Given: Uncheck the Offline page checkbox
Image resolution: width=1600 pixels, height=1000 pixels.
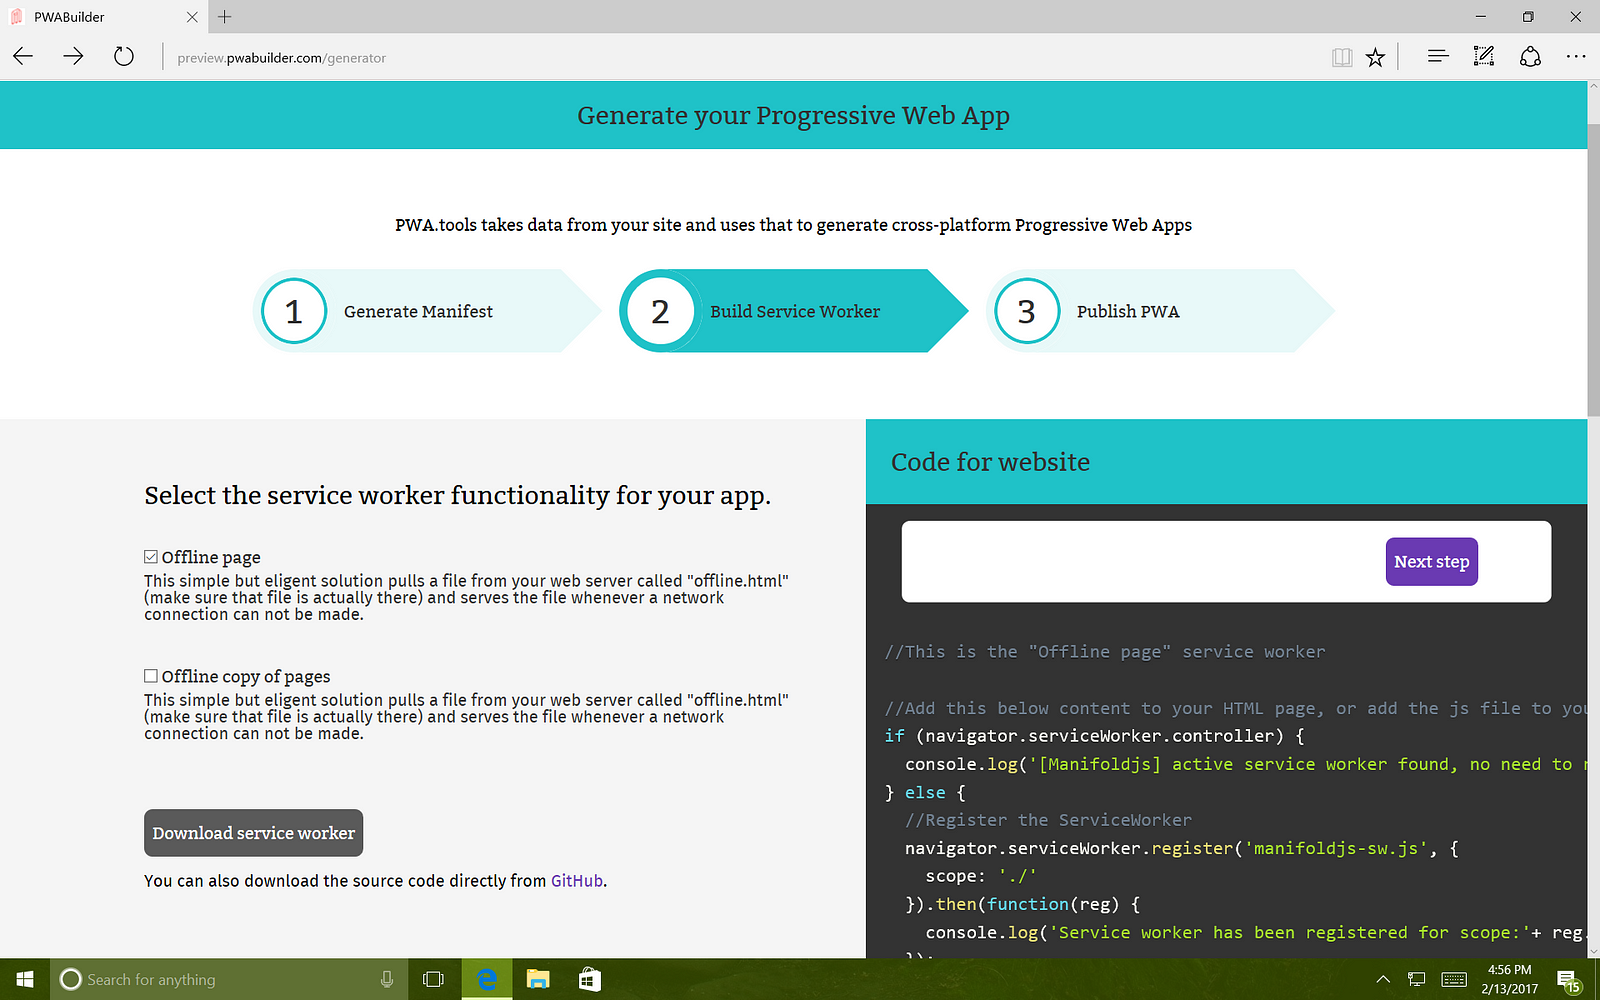Looking at the screenshot, I should 151,557.
